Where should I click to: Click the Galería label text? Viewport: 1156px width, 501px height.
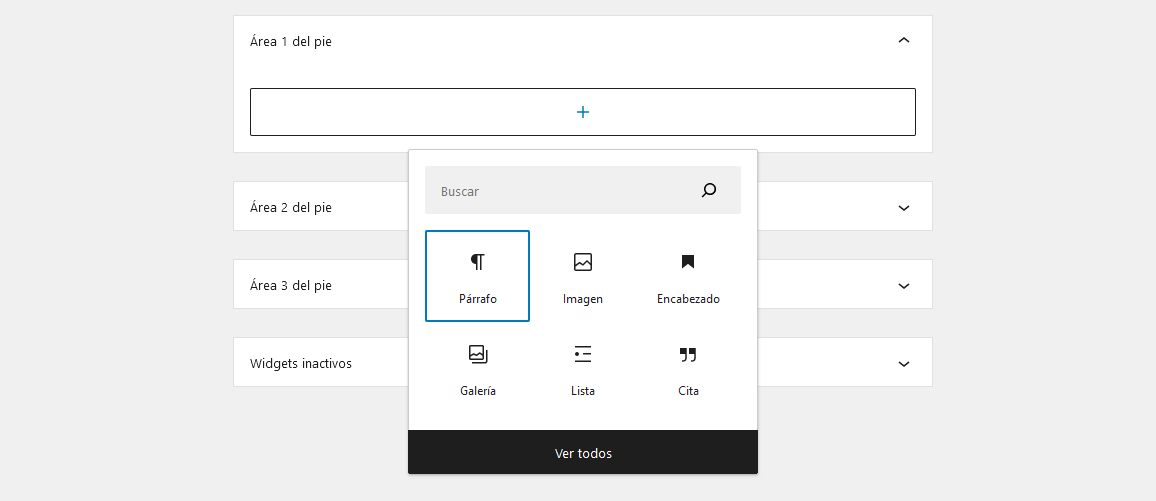(x=478, y=391)
